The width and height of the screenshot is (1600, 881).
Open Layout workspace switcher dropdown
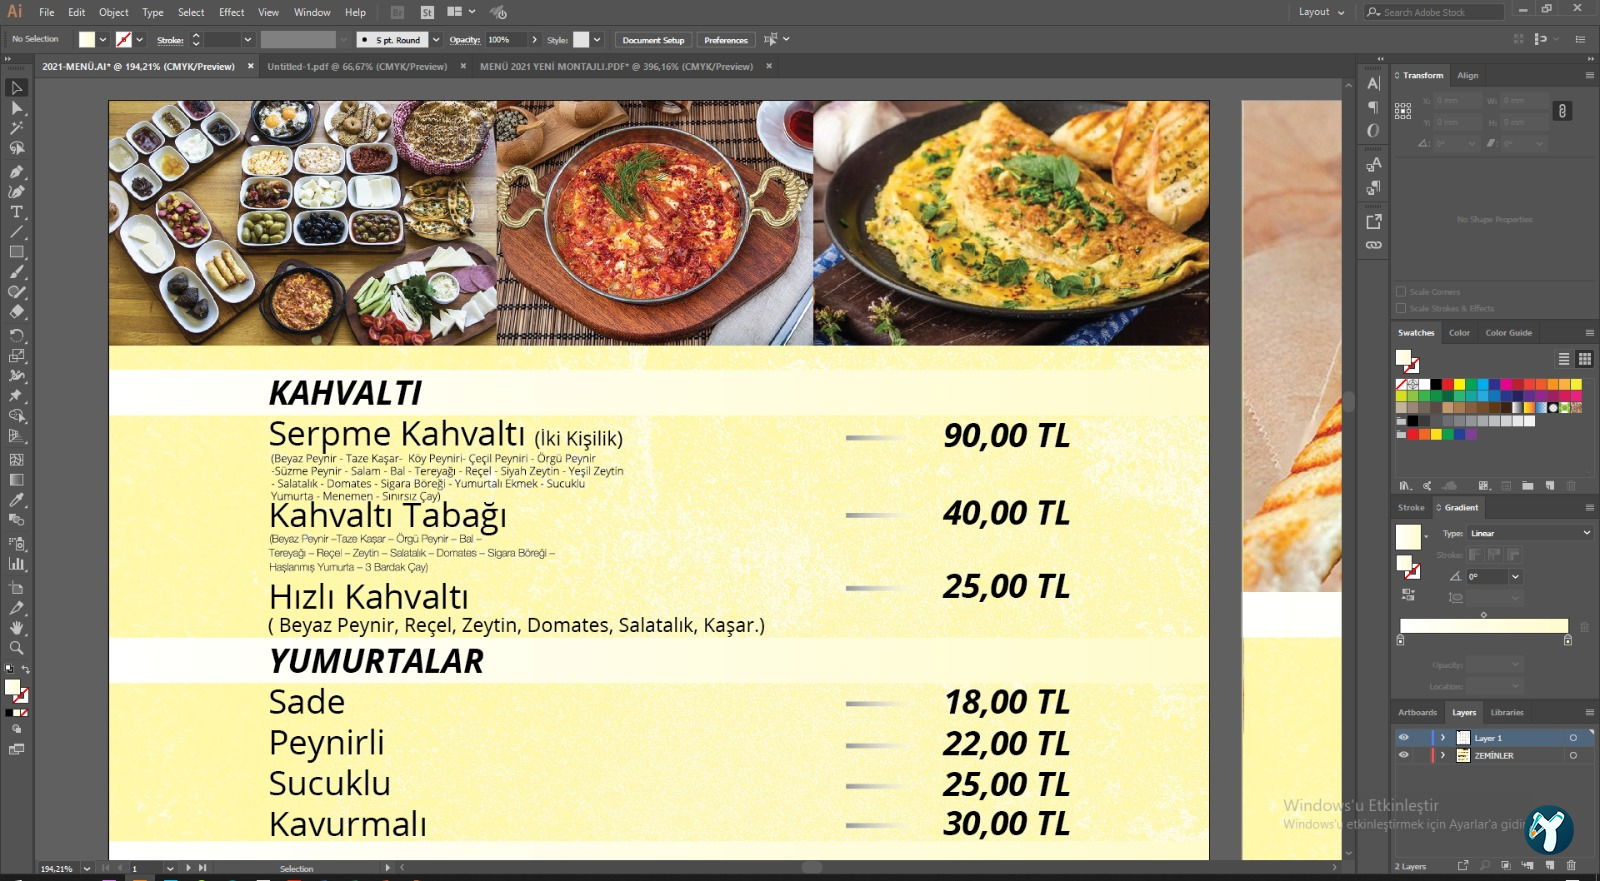(x=1321, y=12)
